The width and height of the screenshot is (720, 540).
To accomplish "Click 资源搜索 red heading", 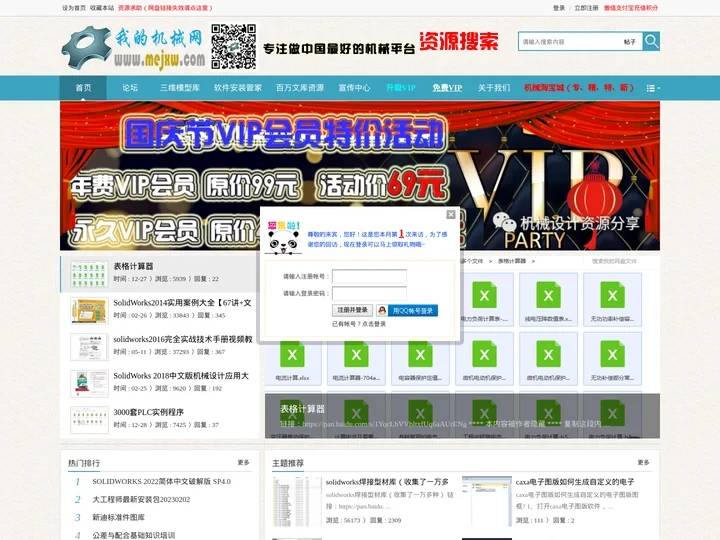I will click(459, 41).
